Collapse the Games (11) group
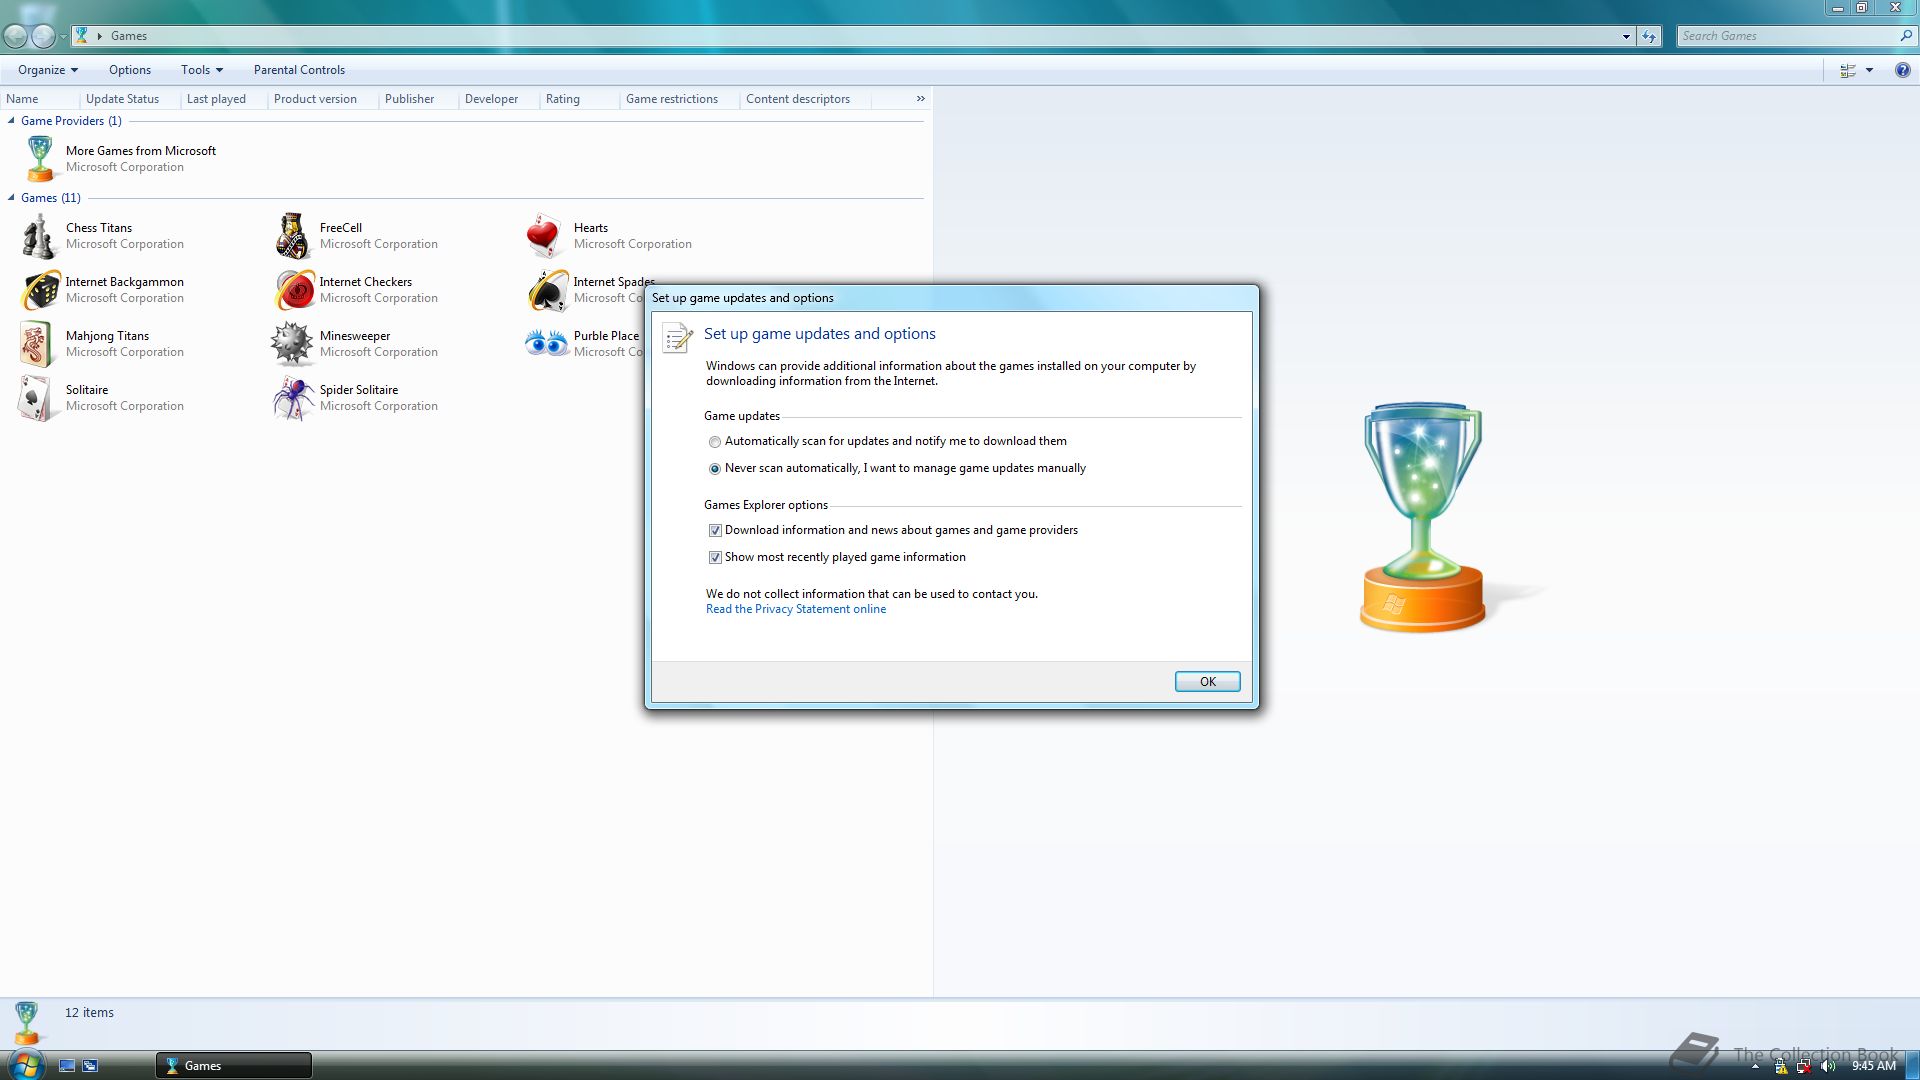1920x1080 pixels. pyautogui.click(x=11, y=198)
